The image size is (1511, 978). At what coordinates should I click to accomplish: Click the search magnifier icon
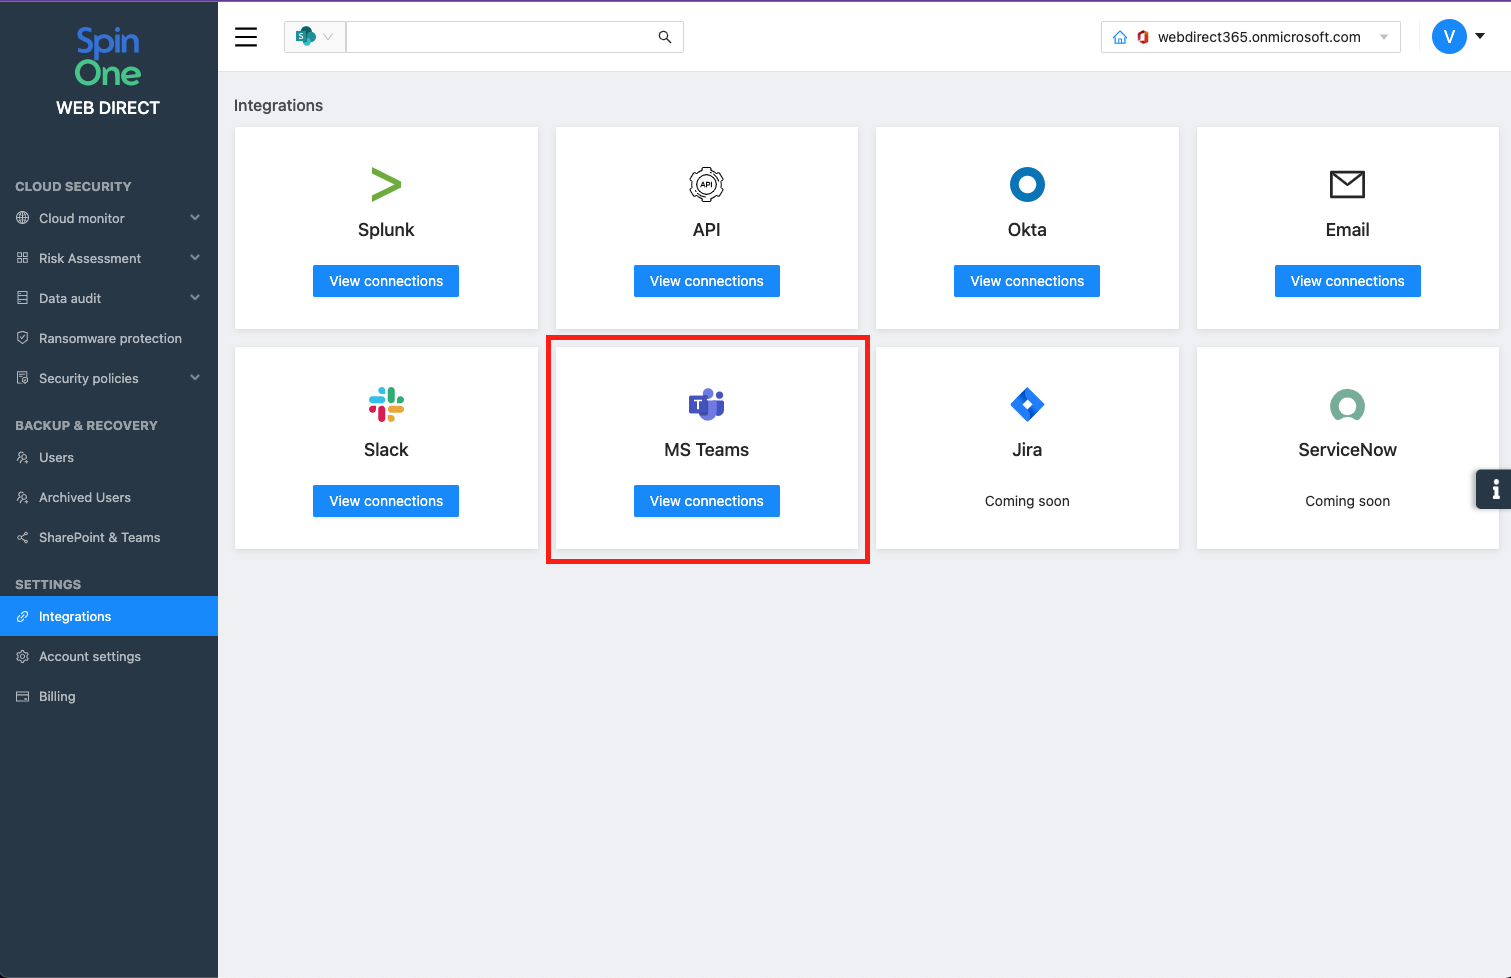point(665,37)
